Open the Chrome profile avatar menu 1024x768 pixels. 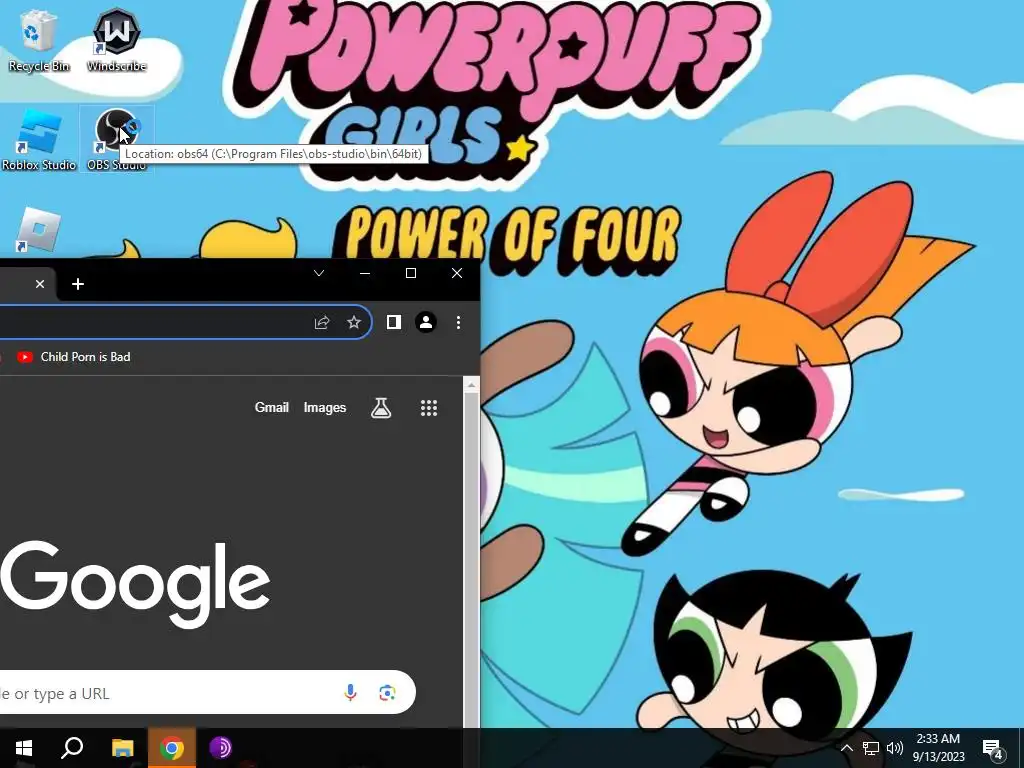point(426,322)
